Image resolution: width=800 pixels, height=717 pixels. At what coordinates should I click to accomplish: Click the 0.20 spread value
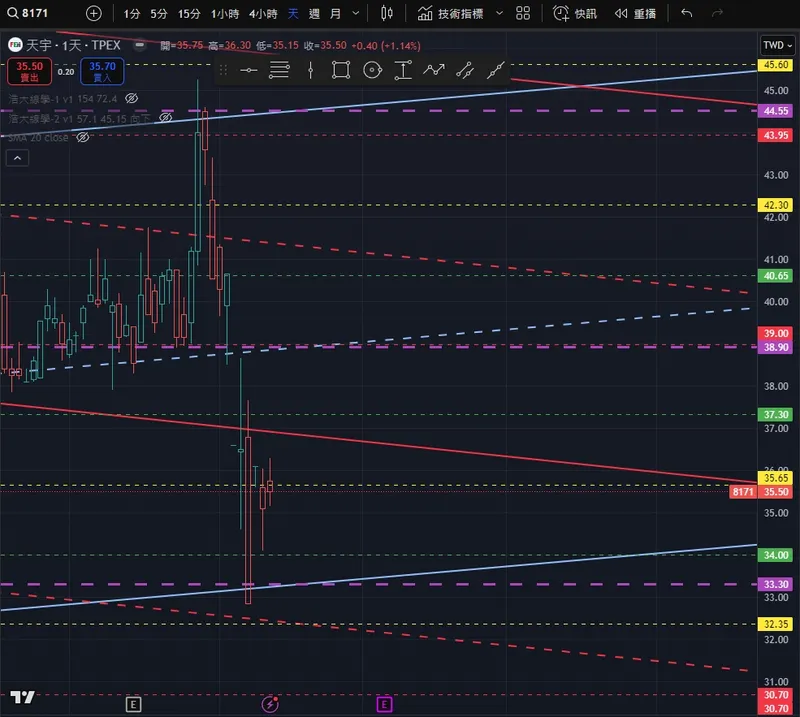(66, 72)
